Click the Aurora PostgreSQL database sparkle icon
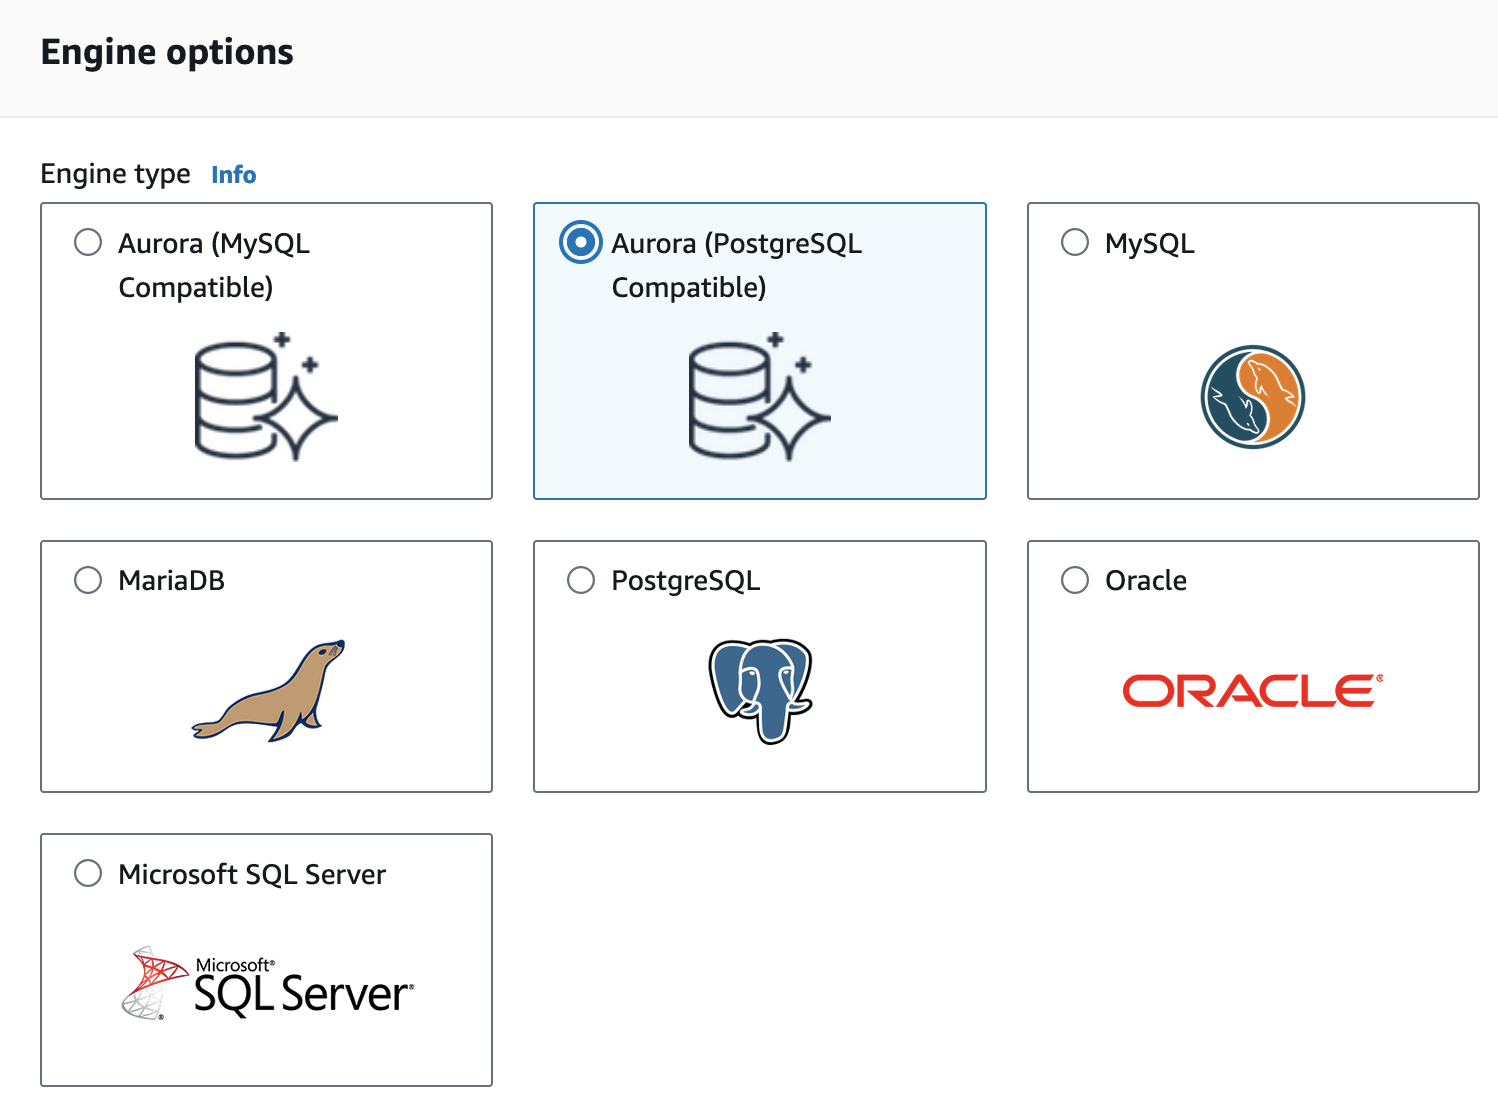 (760, 396)
